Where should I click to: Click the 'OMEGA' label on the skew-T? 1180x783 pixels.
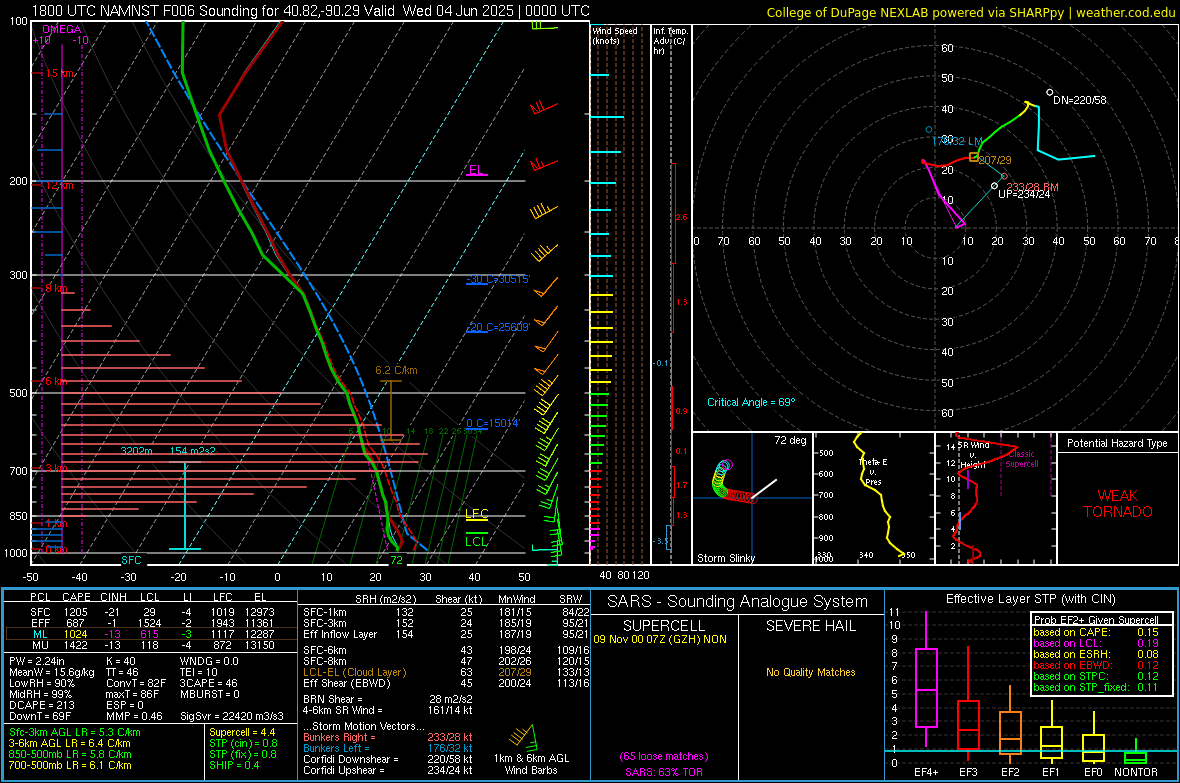tap(62, 29)
